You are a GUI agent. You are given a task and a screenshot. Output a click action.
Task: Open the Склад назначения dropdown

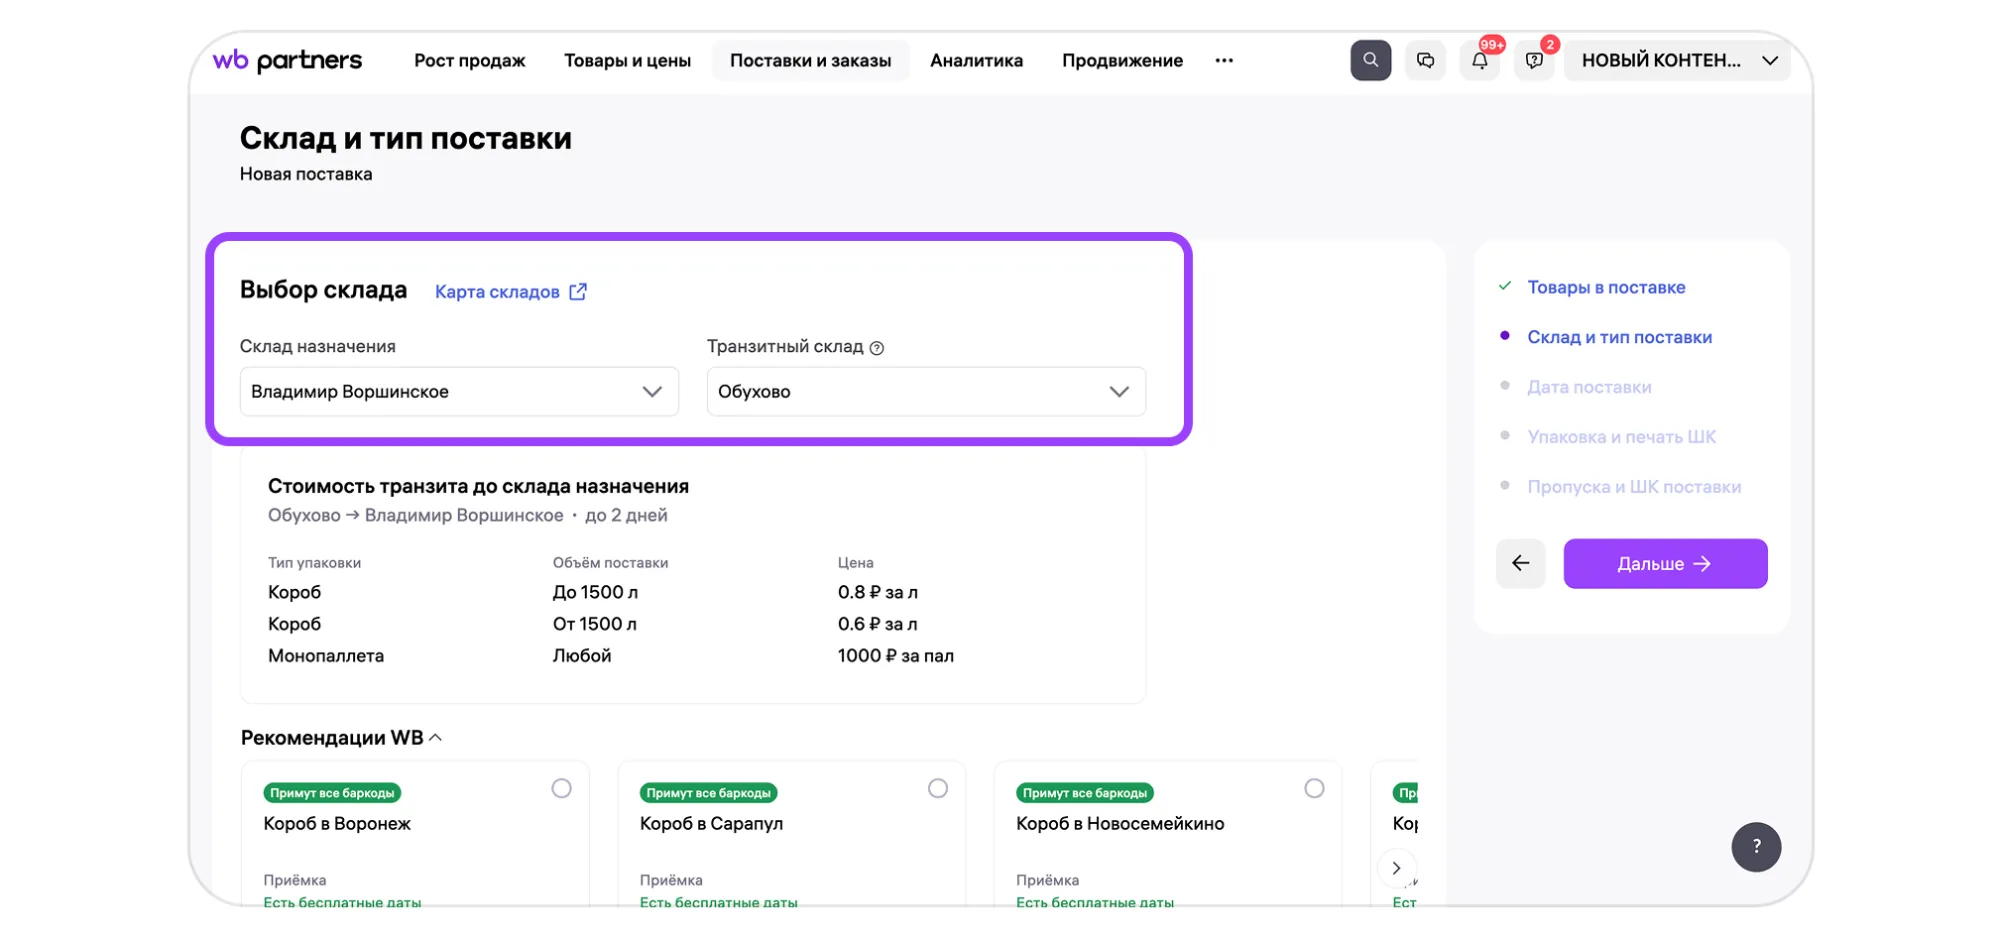pos(459,391)
